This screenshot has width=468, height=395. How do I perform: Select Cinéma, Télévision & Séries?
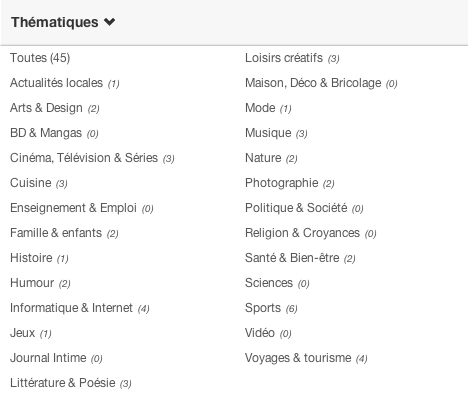[x=84, y=158]
